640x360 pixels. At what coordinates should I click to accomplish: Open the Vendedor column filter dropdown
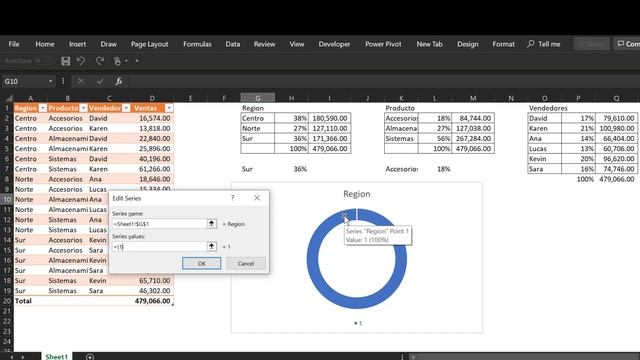126,108
